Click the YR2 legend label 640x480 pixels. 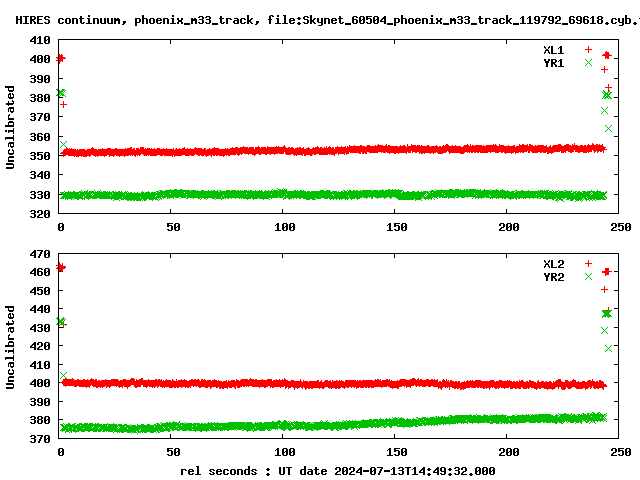coord(553,277)
